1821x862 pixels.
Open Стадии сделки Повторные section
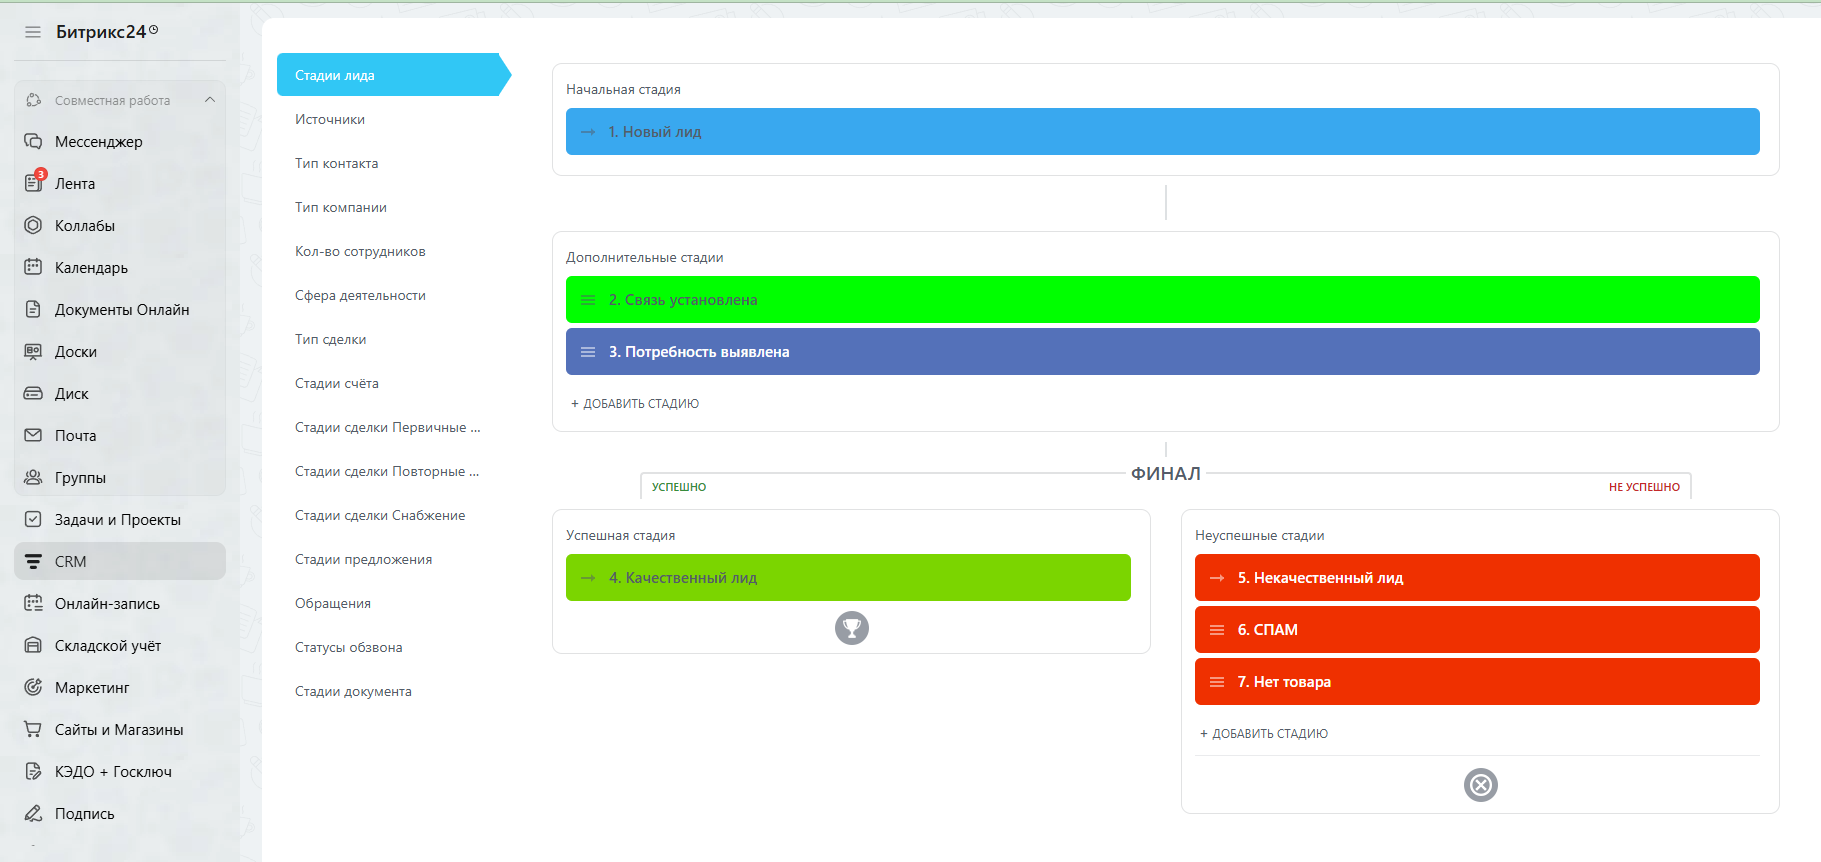coord(387,471)
